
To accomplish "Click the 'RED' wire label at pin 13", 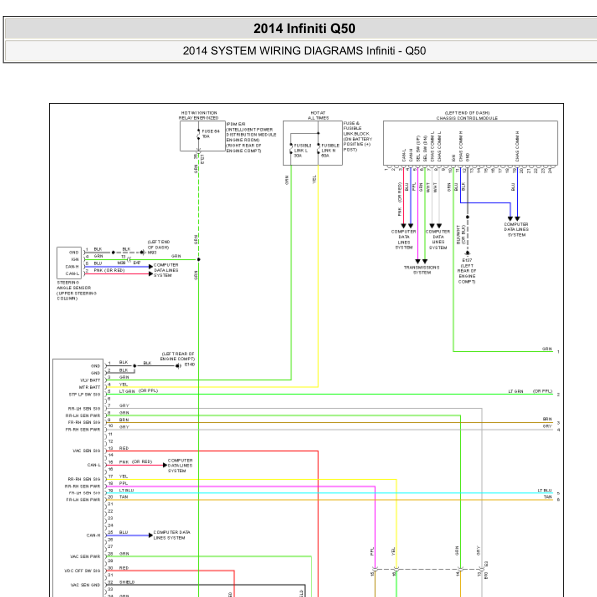I will point(124,448).
